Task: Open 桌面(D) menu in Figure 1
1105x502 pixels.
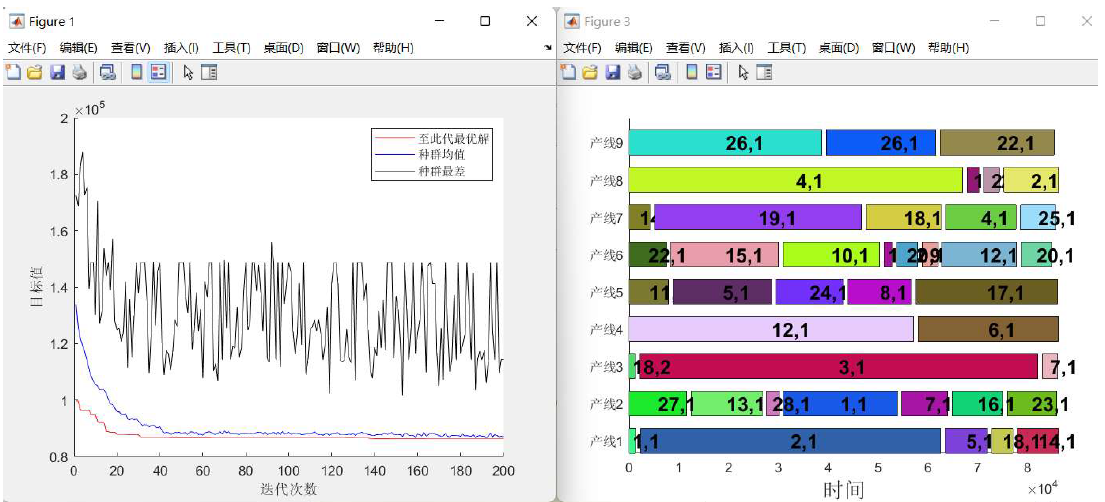Action: click(x=283, y=48)
